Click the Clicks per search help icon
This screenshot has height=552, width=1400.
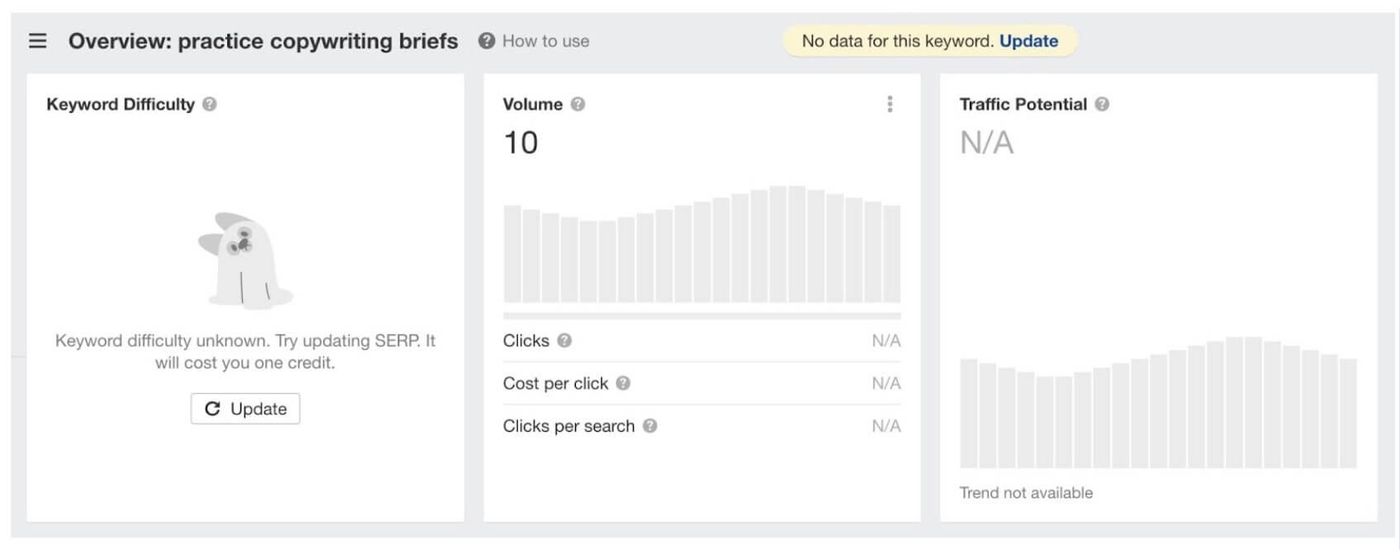(x=650, y=426)
